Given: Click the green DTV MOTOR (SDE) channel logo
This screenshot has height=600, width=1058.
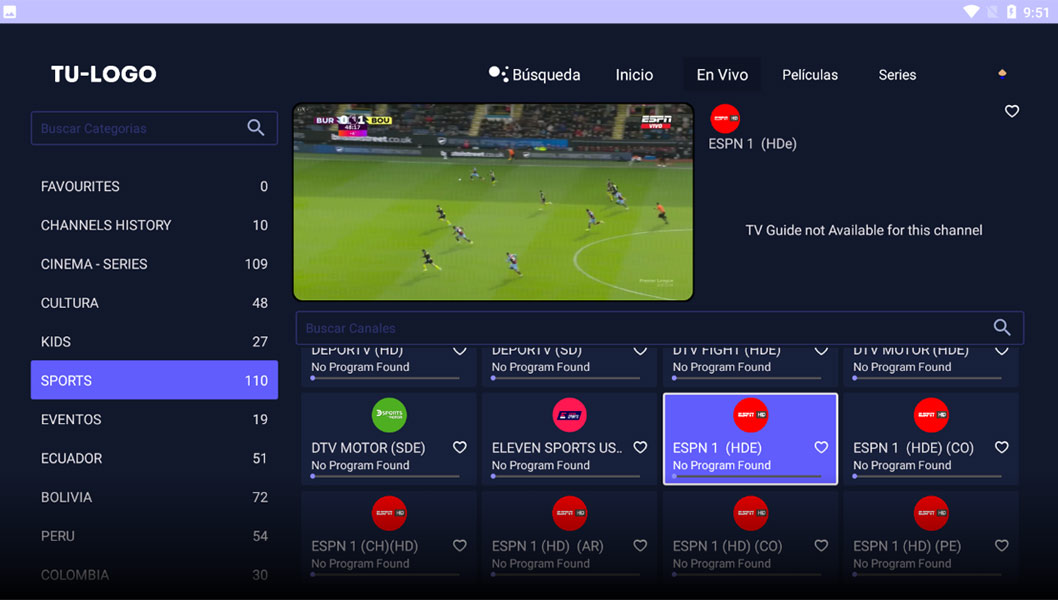Looking at the screenshot, I should tap(389, 414).
